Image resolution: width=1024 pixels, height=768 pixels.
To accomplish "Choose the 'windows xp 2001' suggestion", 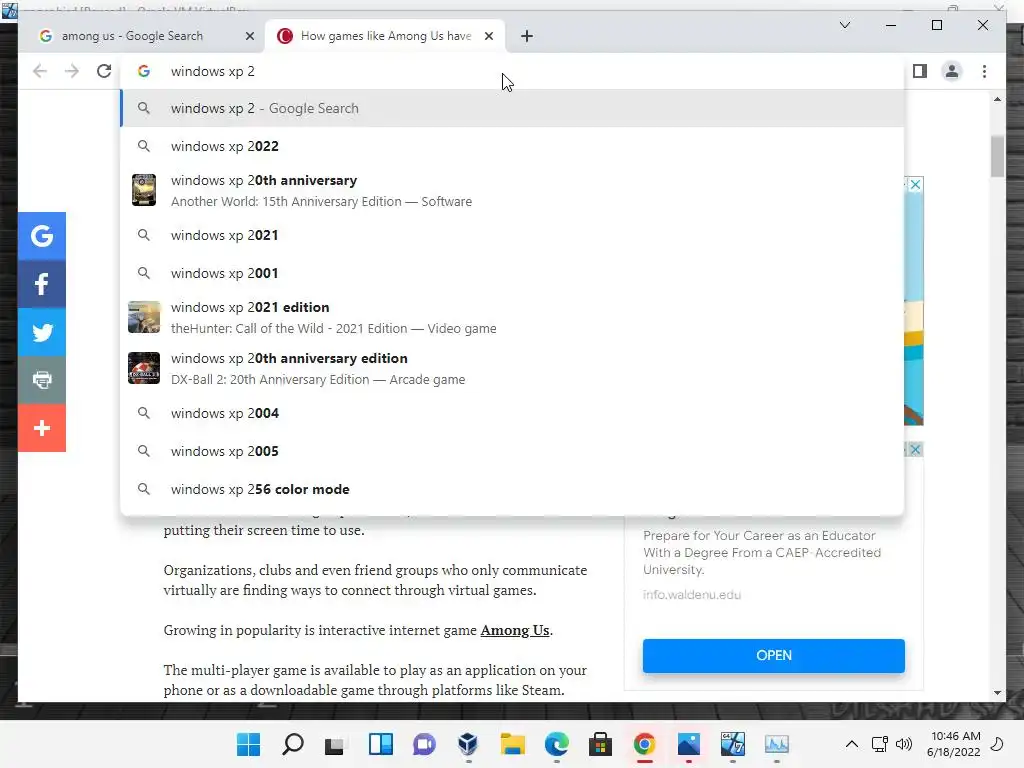I will coord(513,273).
